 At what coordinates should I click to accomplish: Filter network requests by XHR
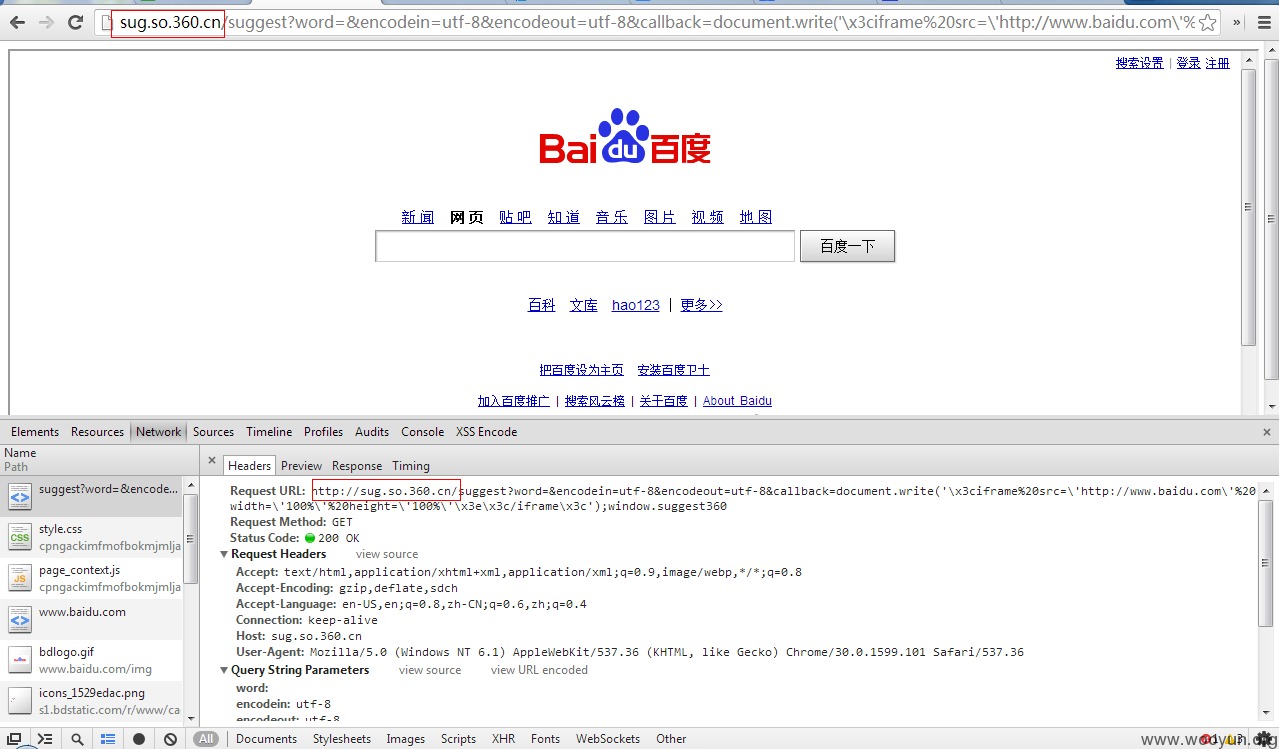[503, 739]
